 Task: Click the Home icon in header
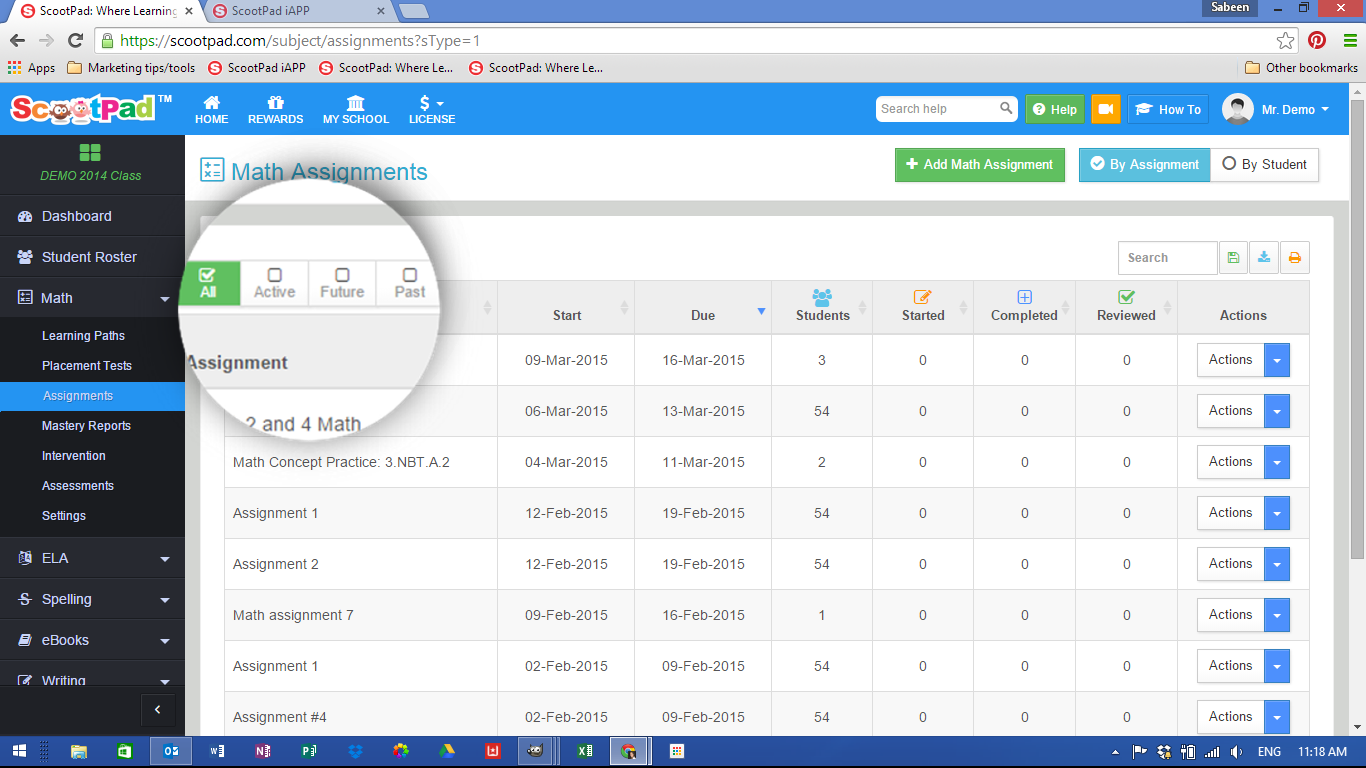tap(211, 109)
